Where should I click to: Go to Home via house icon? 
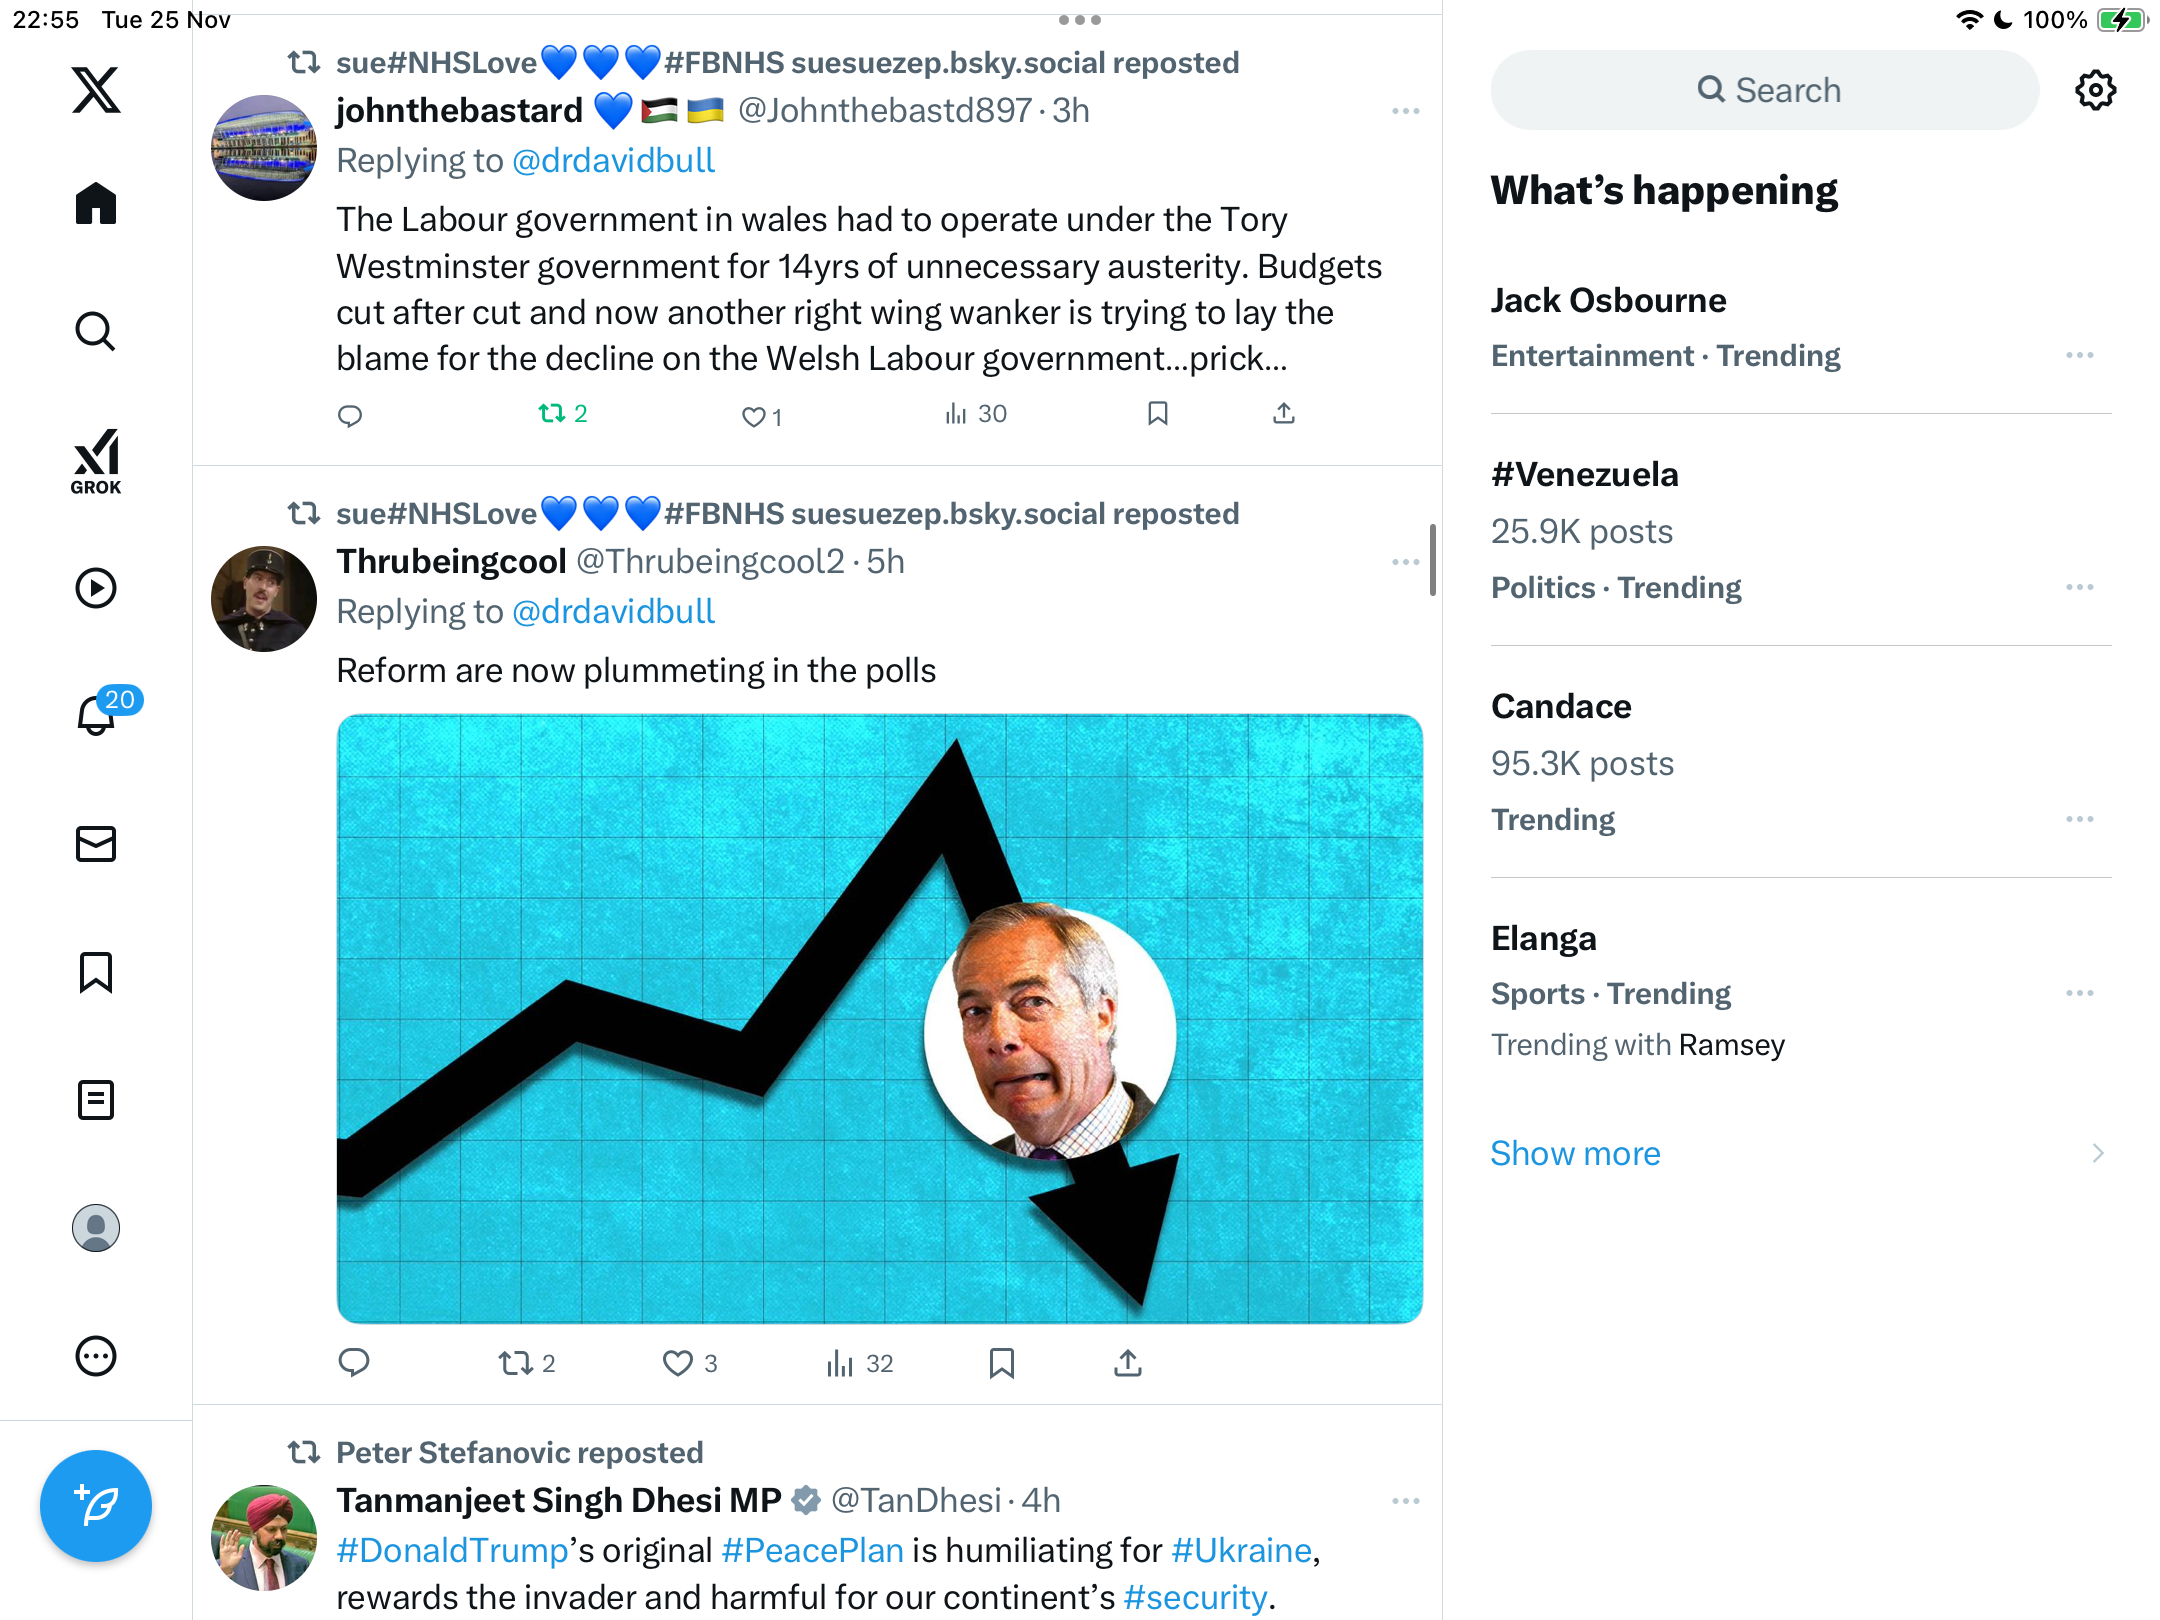[x=96, y=204]
